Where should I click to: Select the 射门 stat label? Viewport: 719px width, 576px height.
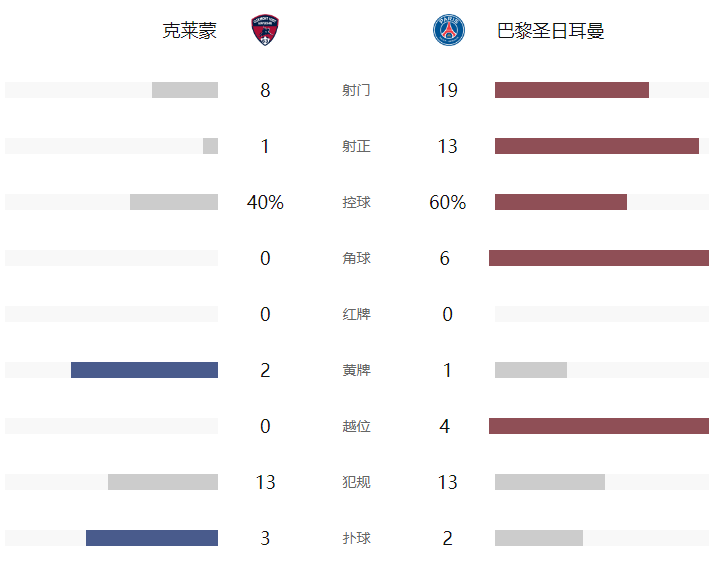[356, 90]
